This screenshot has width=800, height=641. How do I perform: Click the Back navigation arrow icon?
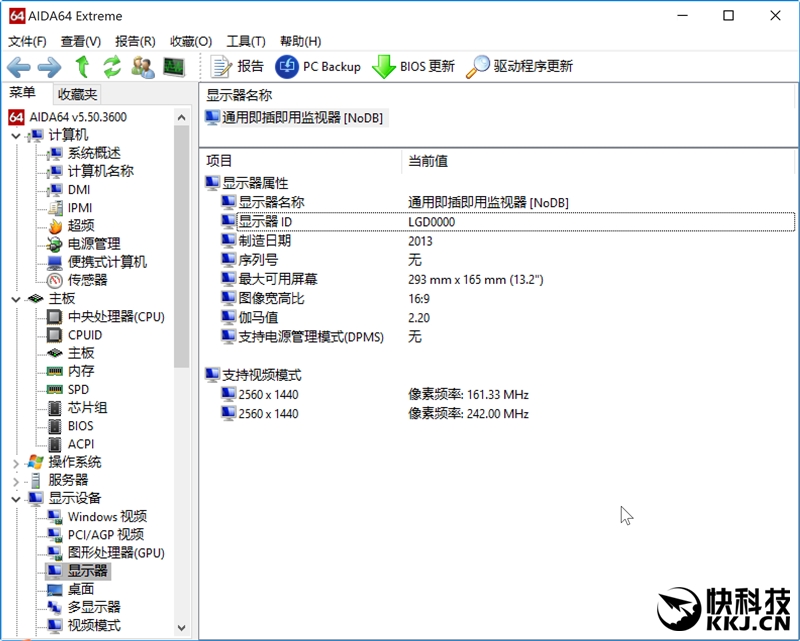[17, 67]
